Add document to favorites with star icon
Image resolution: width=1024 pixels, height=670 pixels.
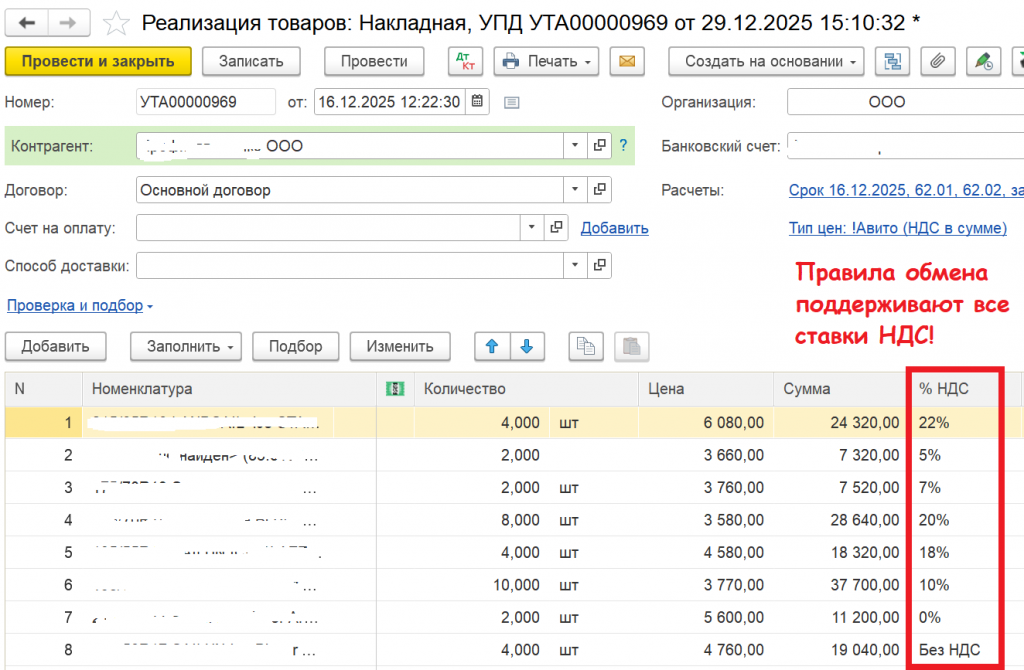pos(116,24)
